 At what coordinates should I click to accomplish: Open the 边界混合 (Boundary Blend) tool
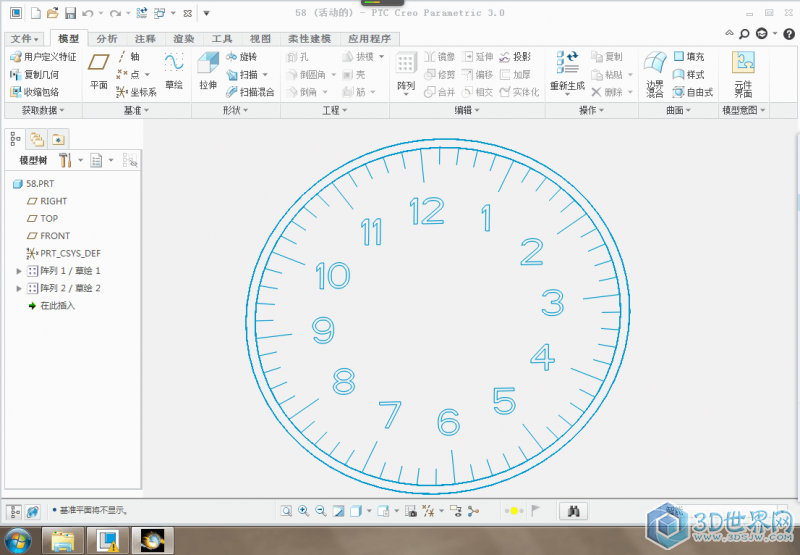pyautogui.click(x=654, y=74)
